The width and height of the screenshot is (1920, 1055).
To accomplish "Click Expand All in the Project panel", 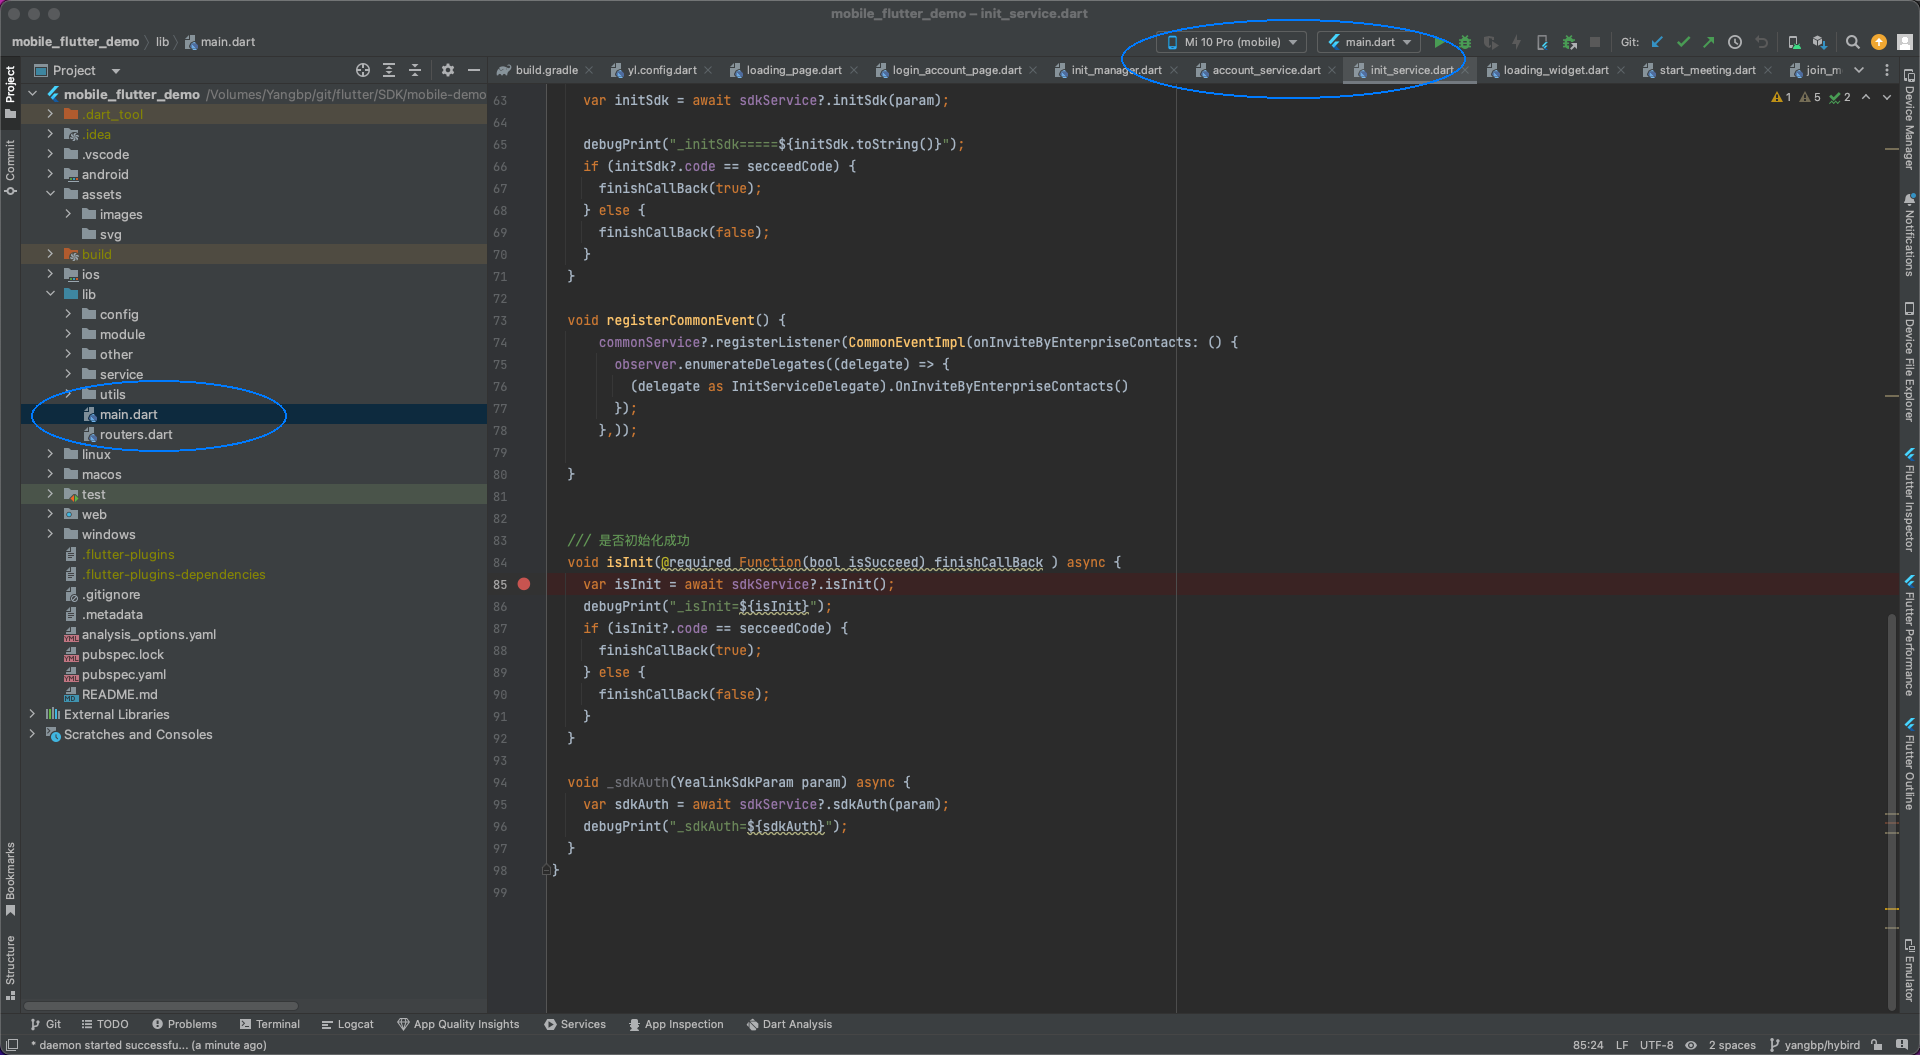I will [x=389, y=70].
